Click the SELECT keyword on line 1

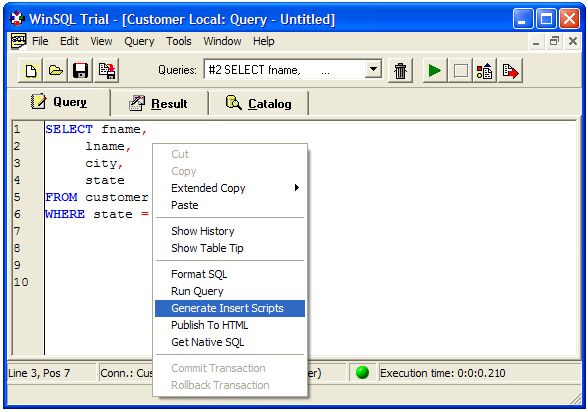click(x=69, y=129)
